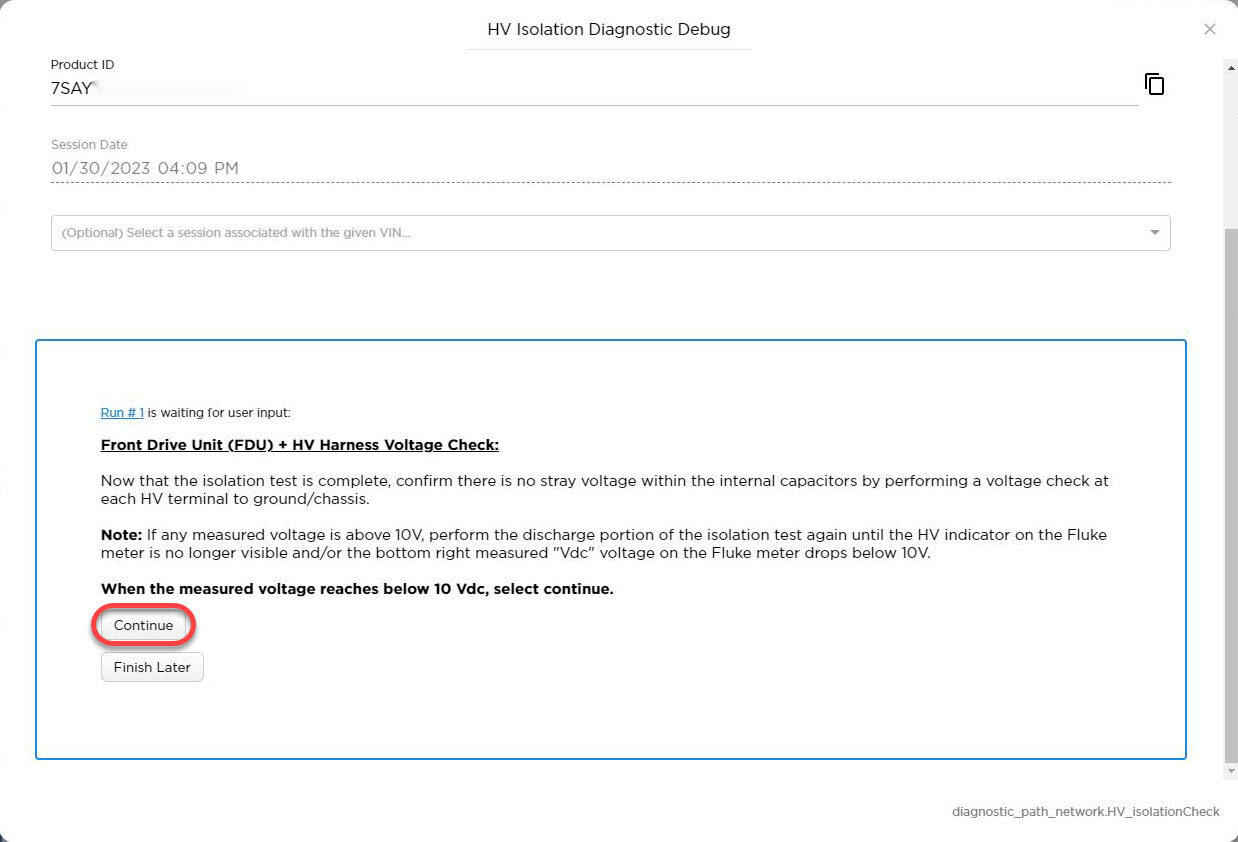This screenshot has height=842, width=1238.
Task: Open the Run # 1 link
Action: tap(122, 413)
